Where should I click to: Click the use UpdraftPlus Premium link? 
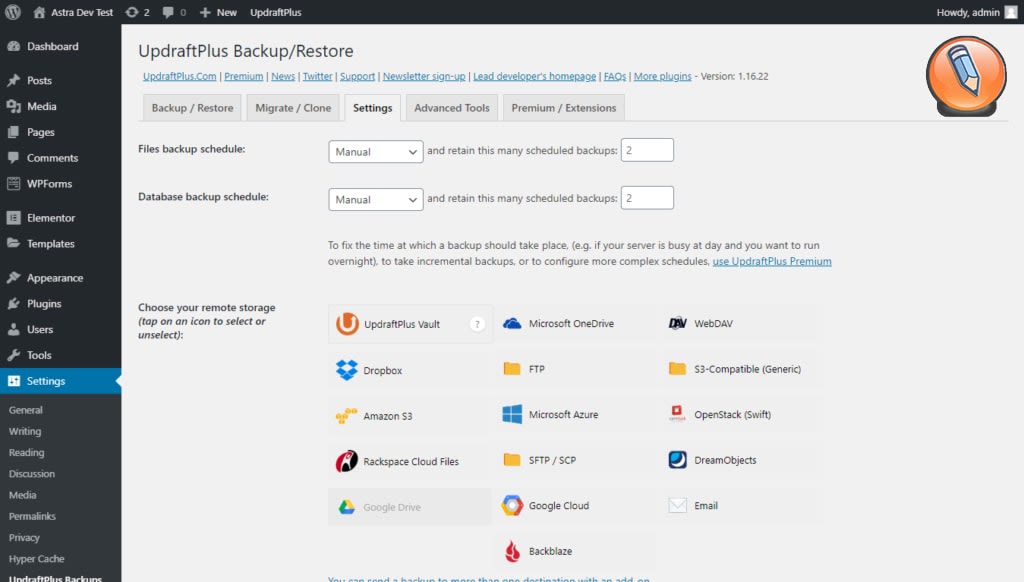(x=772, y=261)
